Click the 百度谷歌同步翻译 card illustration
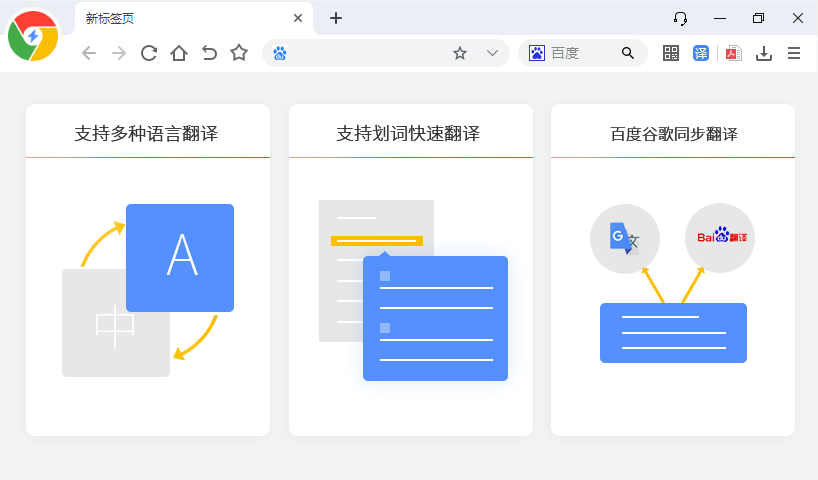 [673, 285]
